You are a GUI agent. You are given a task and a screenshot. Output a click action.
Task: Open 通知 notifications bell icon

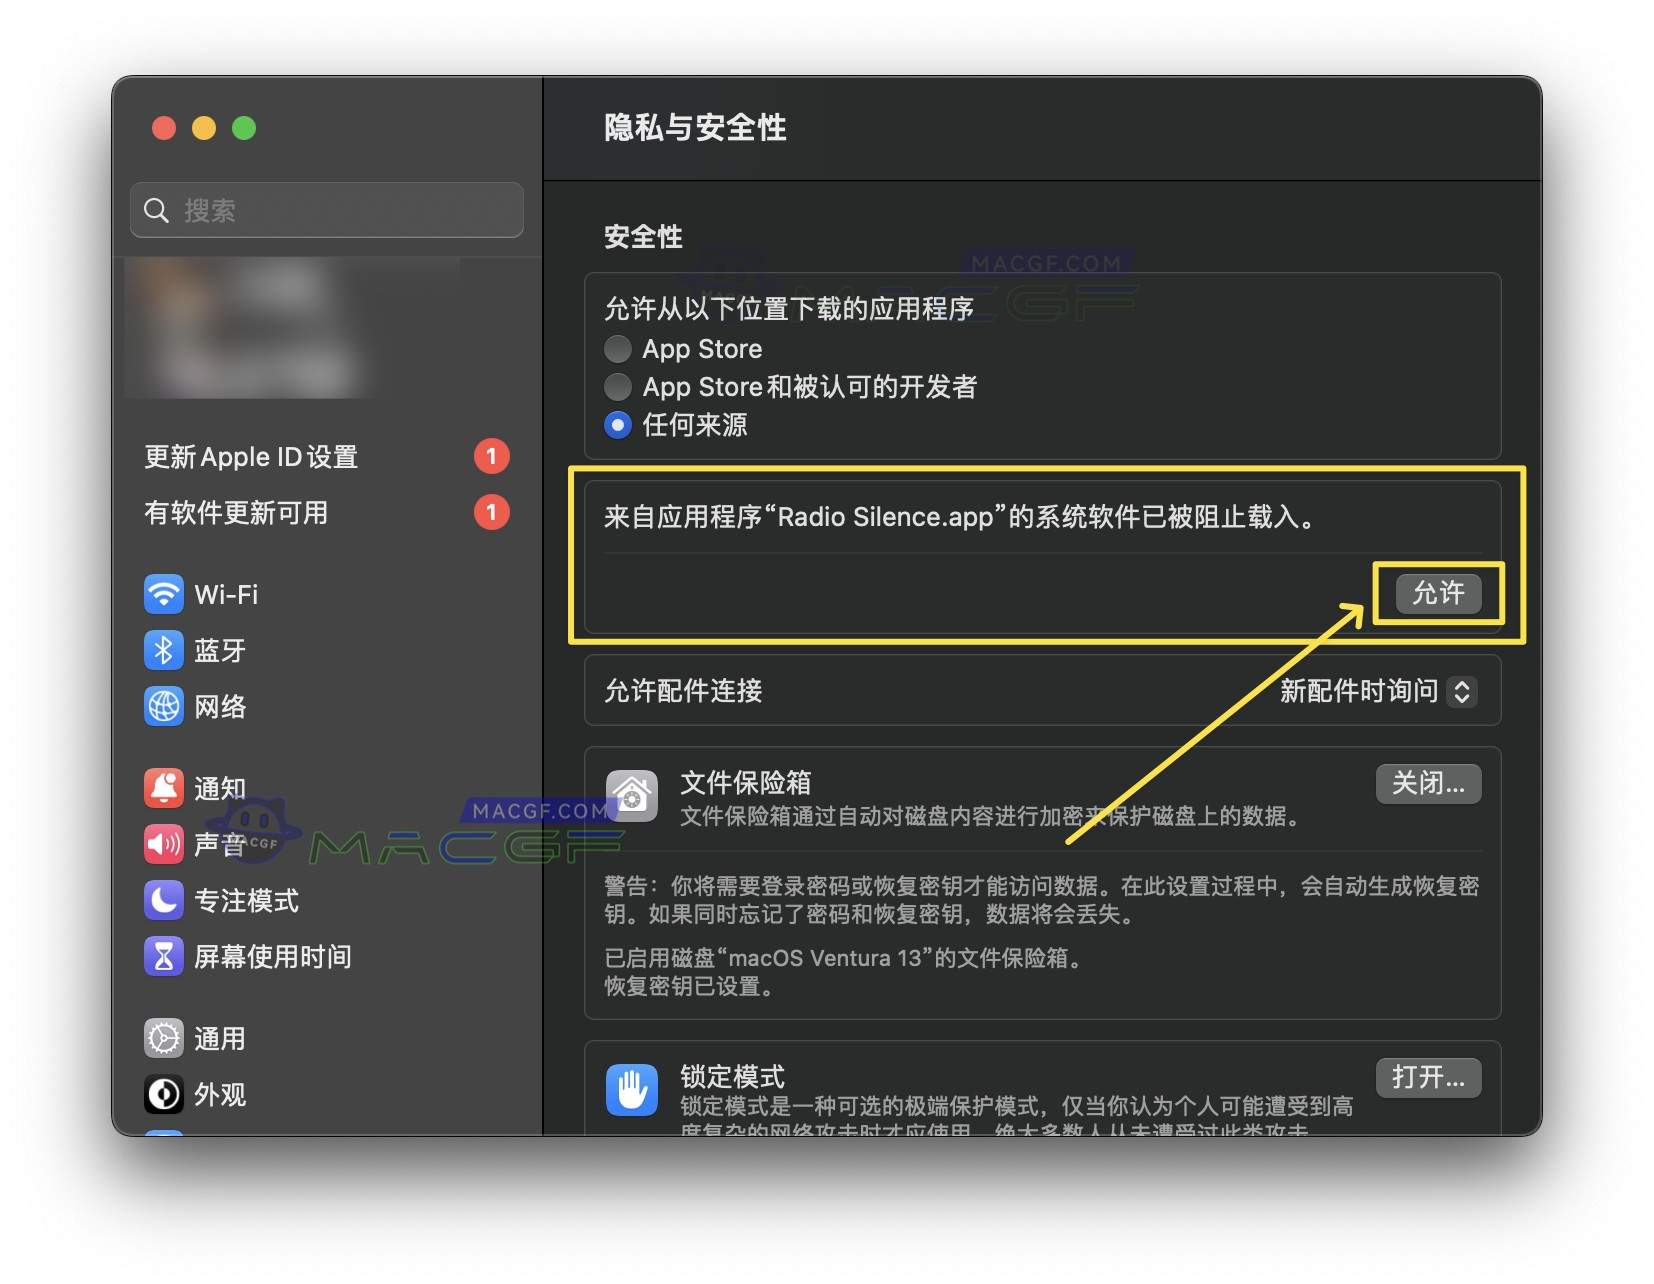point(163,788)
